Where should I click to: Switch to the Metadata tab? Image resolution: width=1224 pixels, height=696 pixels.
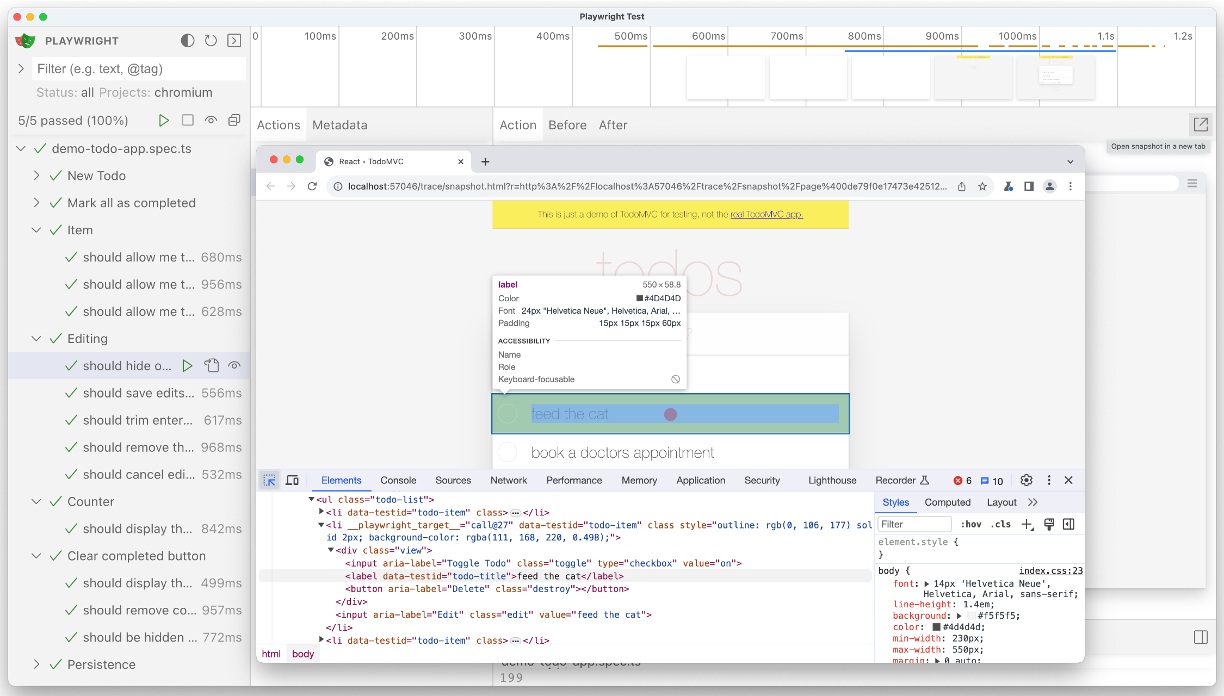[x=340, y=125]
